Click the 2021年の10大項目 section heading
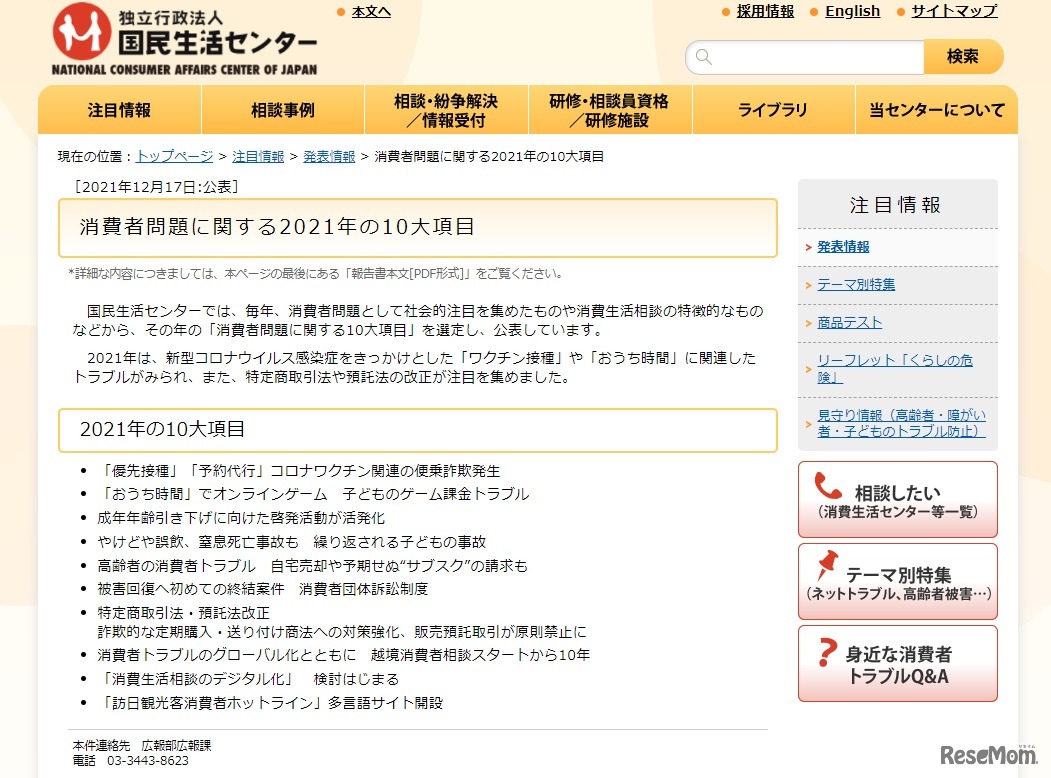The image size is (1051, 778). (x=162, y=429)
